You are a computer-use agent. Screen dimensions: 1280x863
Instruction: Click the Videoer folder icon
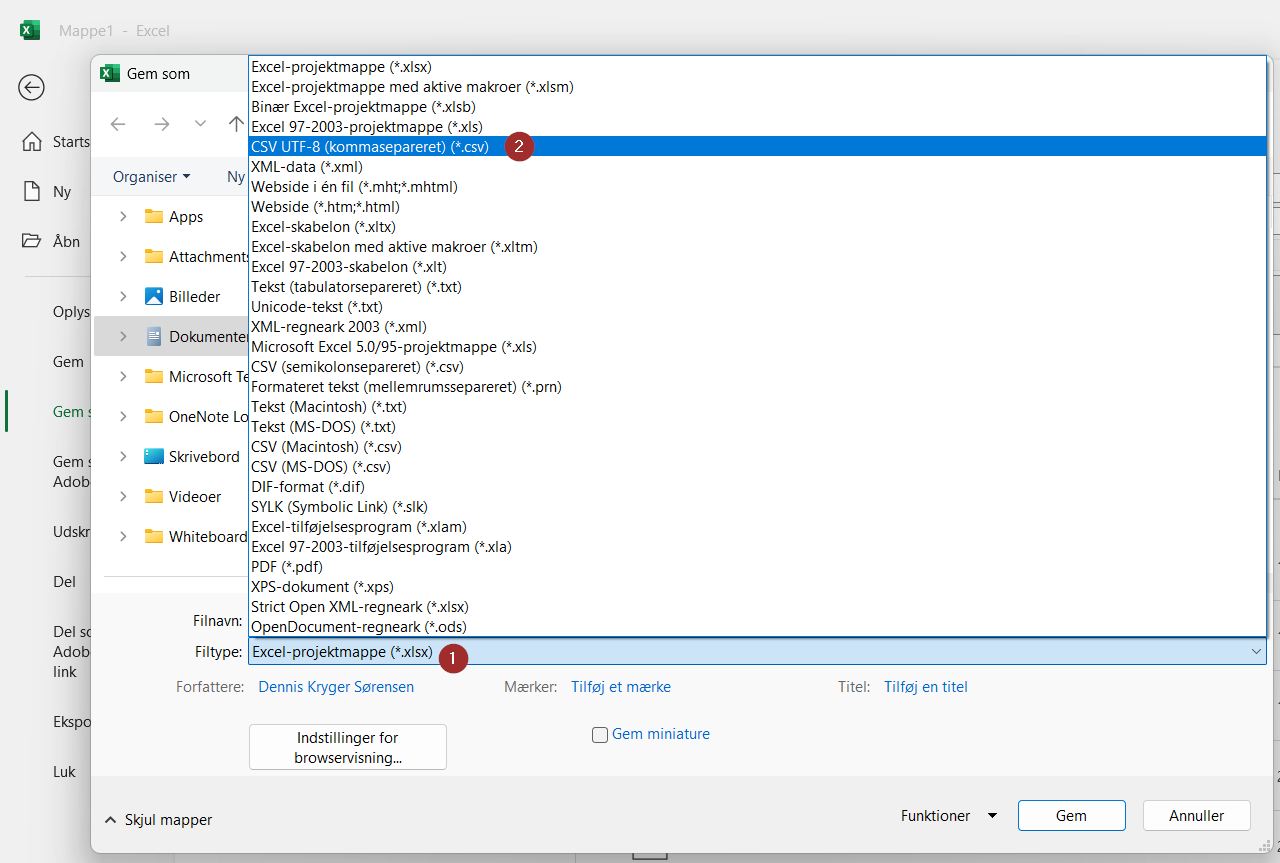[x=153, y=496]
